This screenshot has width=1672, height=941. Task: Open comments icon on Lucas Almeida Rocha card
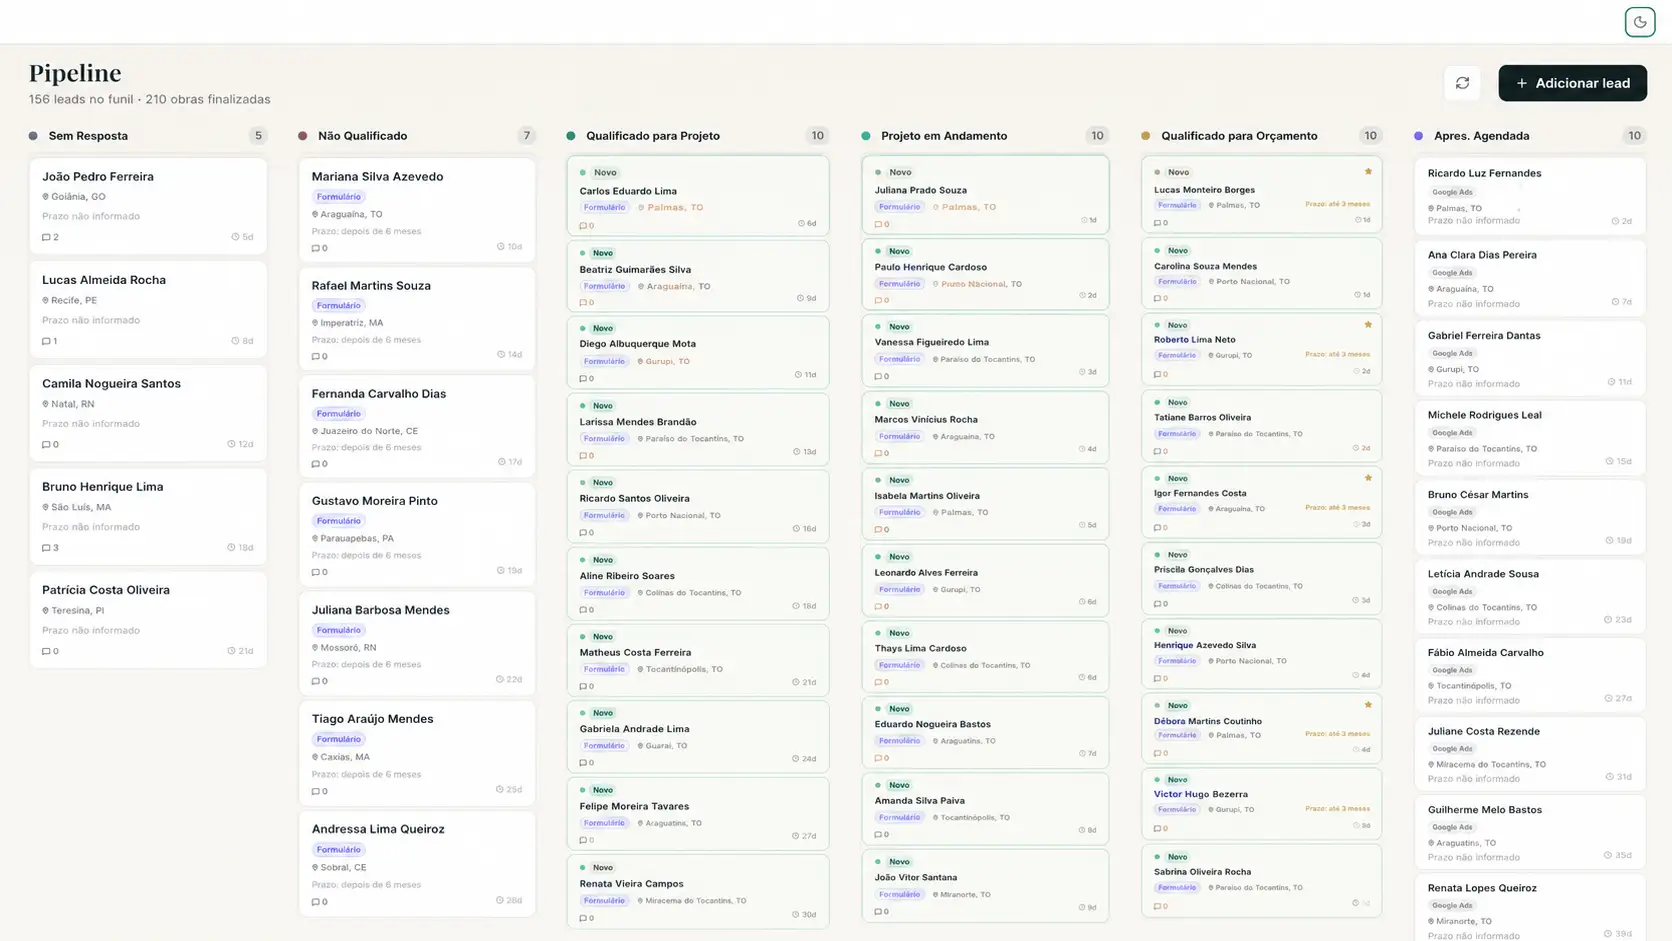(46, 341)
